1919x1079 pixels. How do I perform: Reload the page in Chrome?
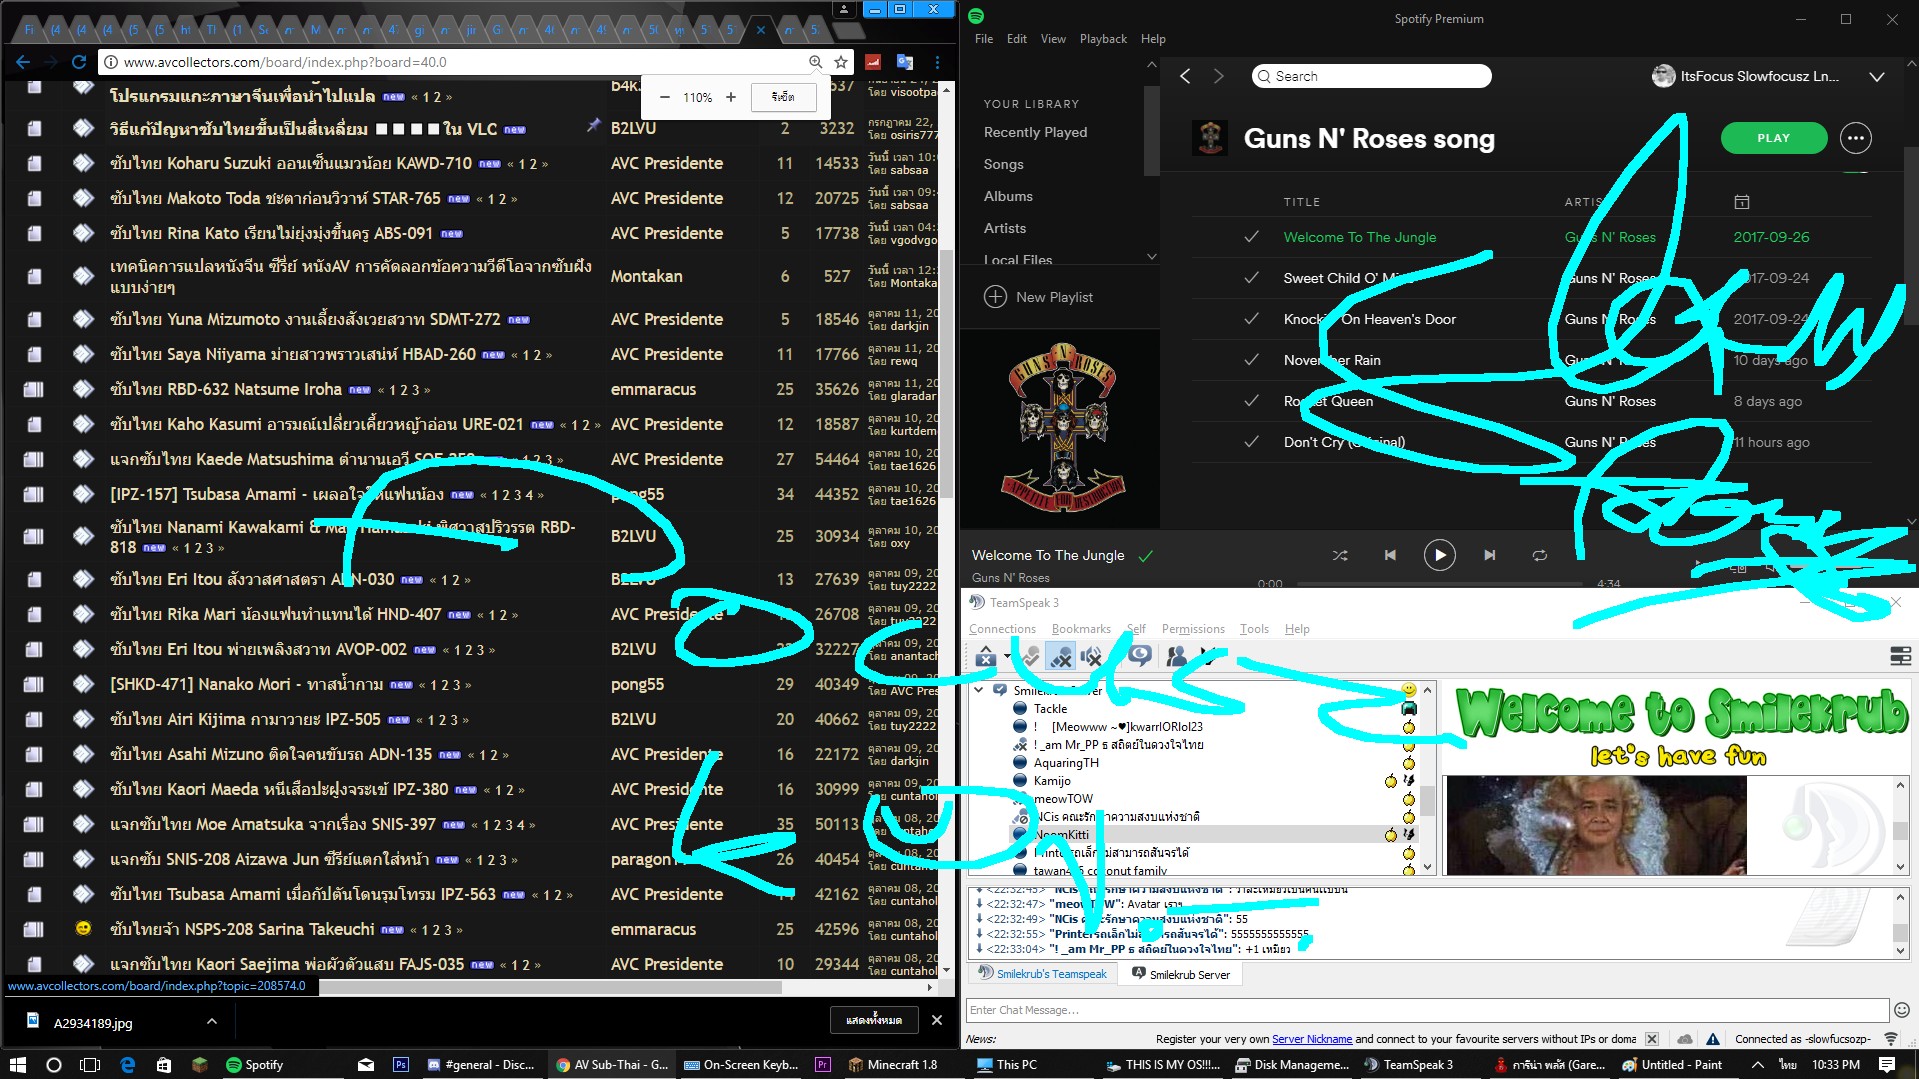pos(79,62)
